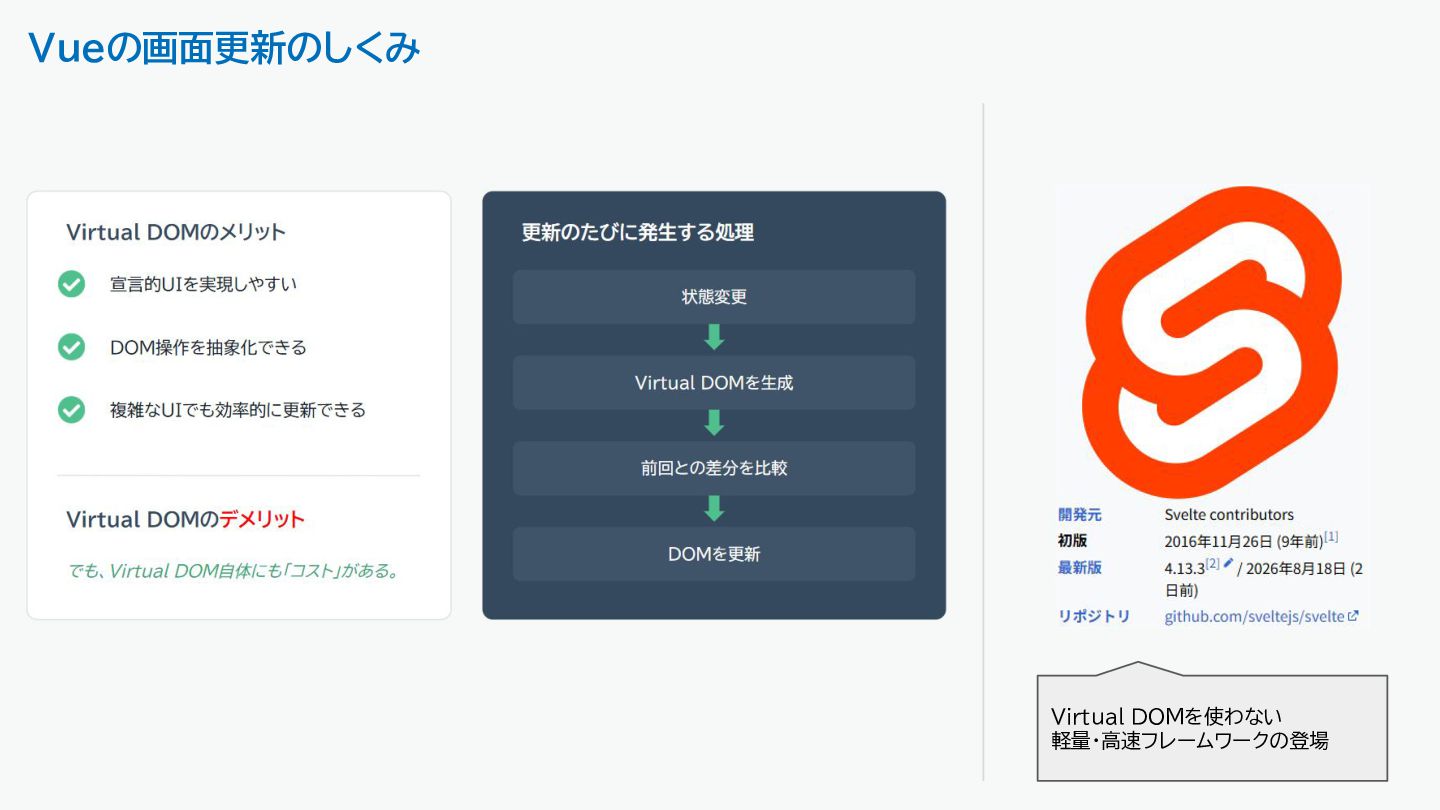
Task: Open footnote reference [2] after 4.13.3
Action: tap(1212, 564)
